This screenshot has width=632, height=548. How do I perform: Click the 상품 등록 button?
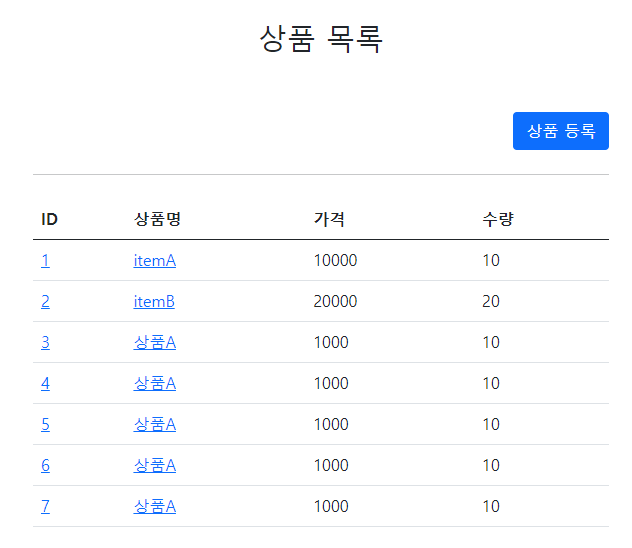[561, 131]
